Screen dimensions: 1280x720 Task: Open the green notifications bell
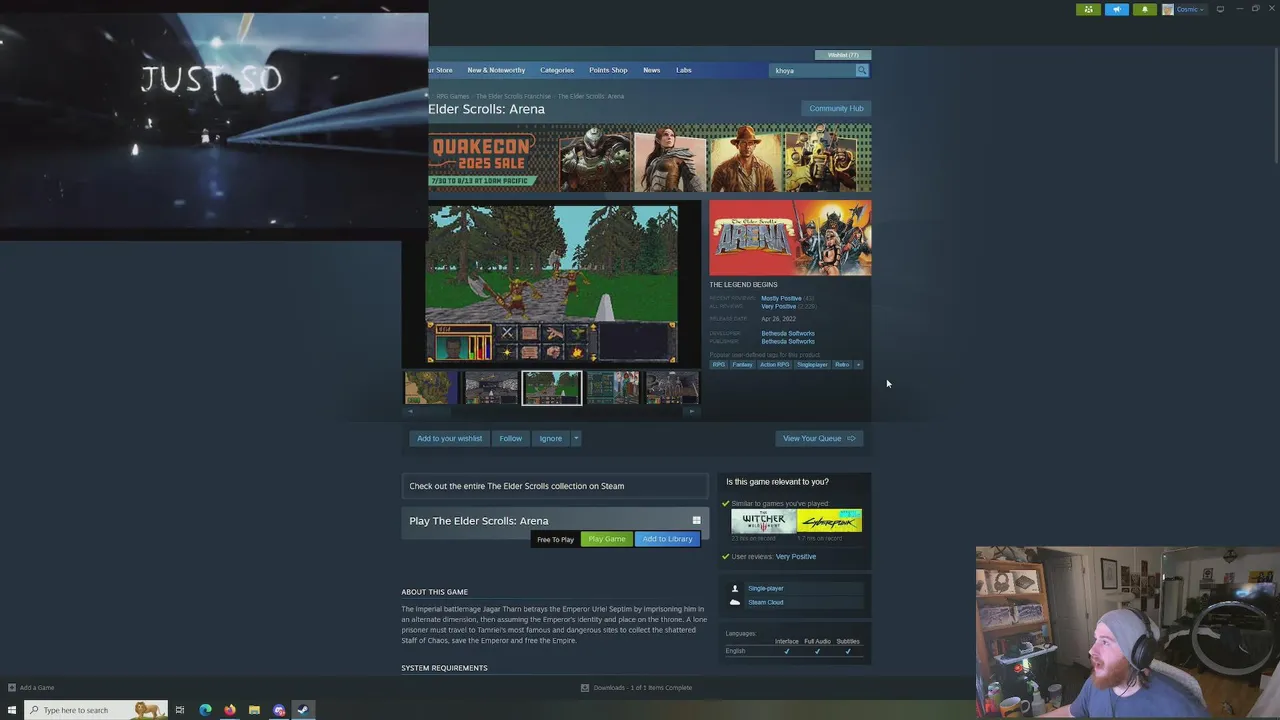click(1145, 9)
